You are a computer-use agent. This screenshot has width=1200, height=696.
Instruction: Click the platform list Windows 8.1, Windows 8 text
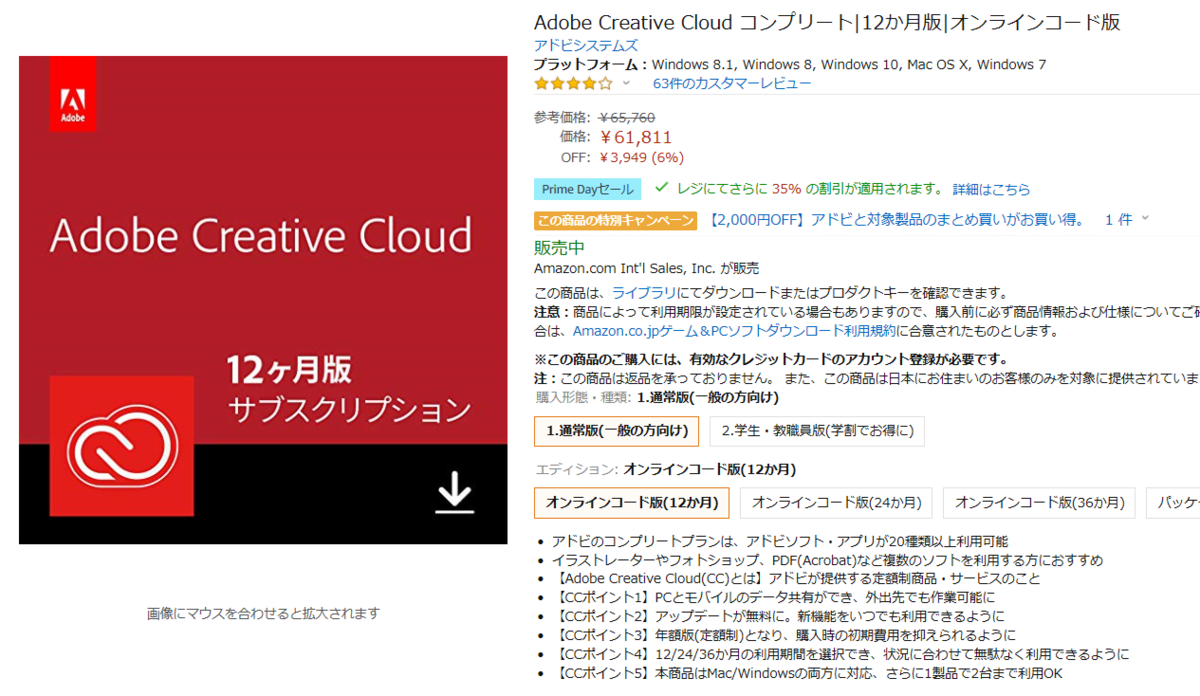849,64
